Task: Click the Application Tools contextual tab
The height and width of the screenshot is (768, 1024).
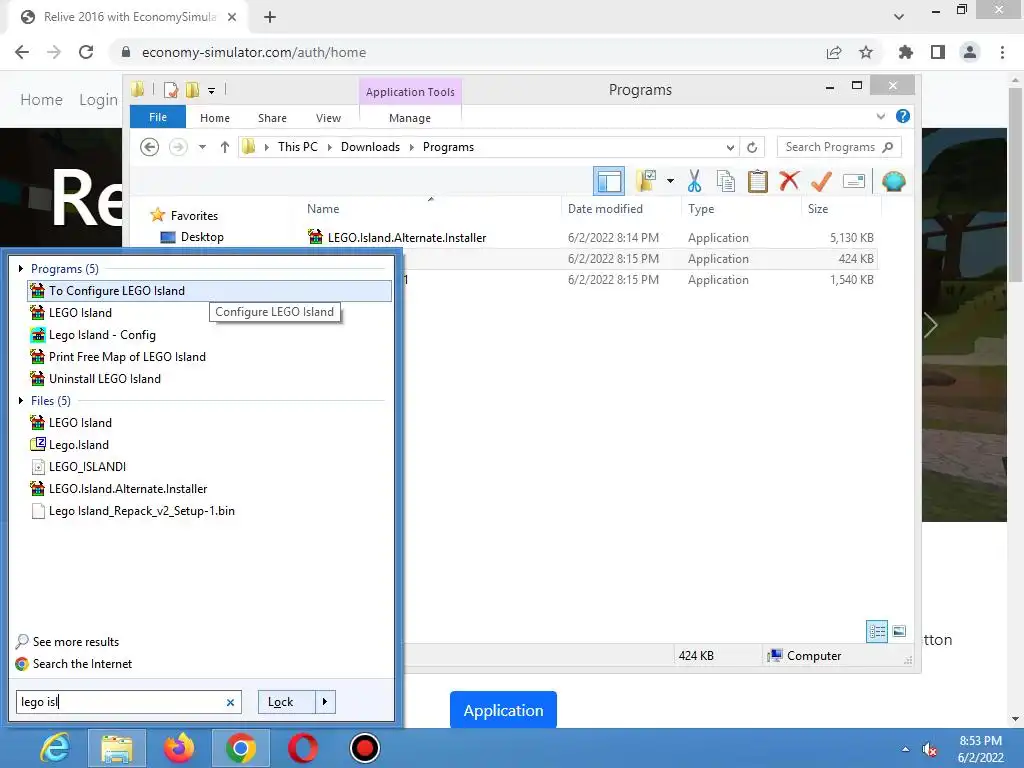Action: pyautogui.click(x=410, y=91)
